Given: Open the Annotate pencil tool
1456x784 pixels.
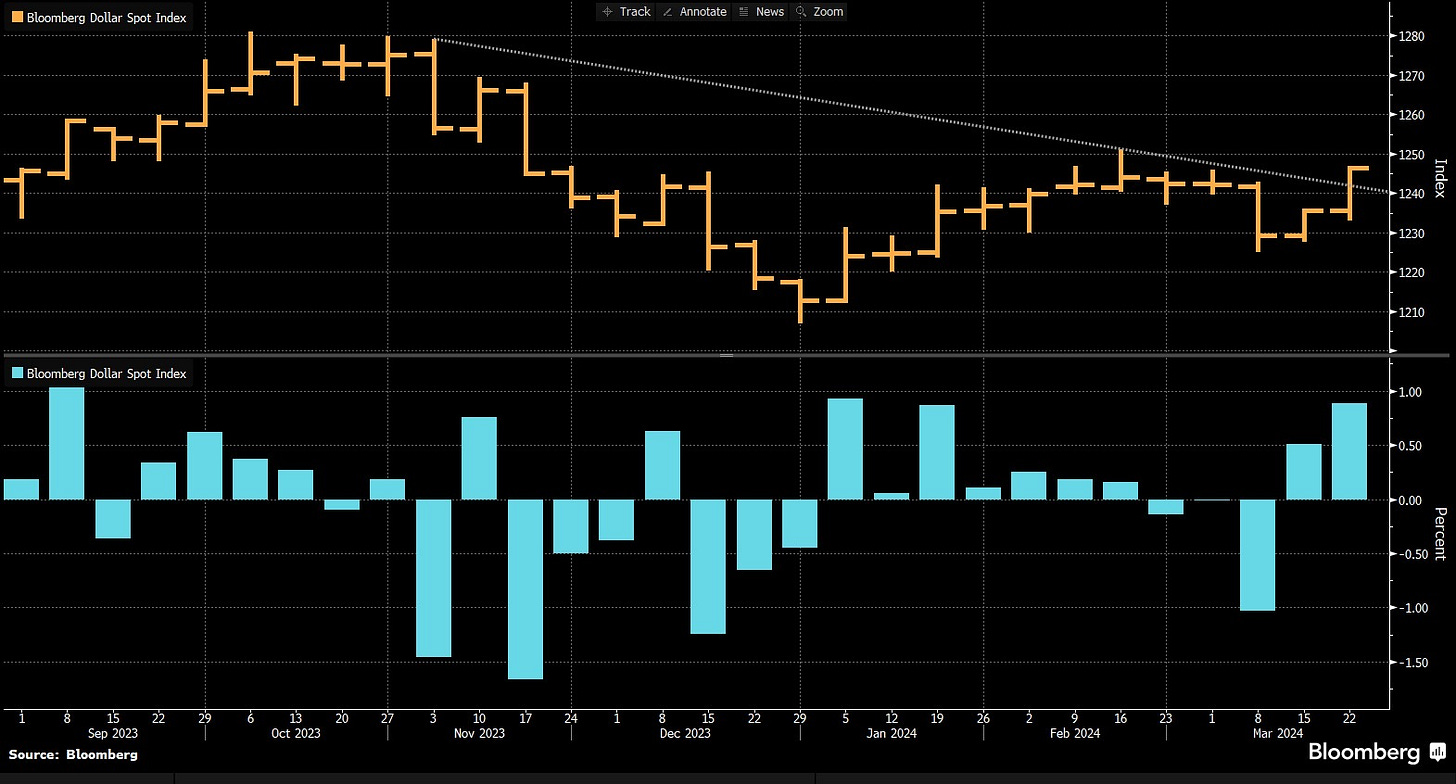Looking at the screenshot, I should pos(697,12).
